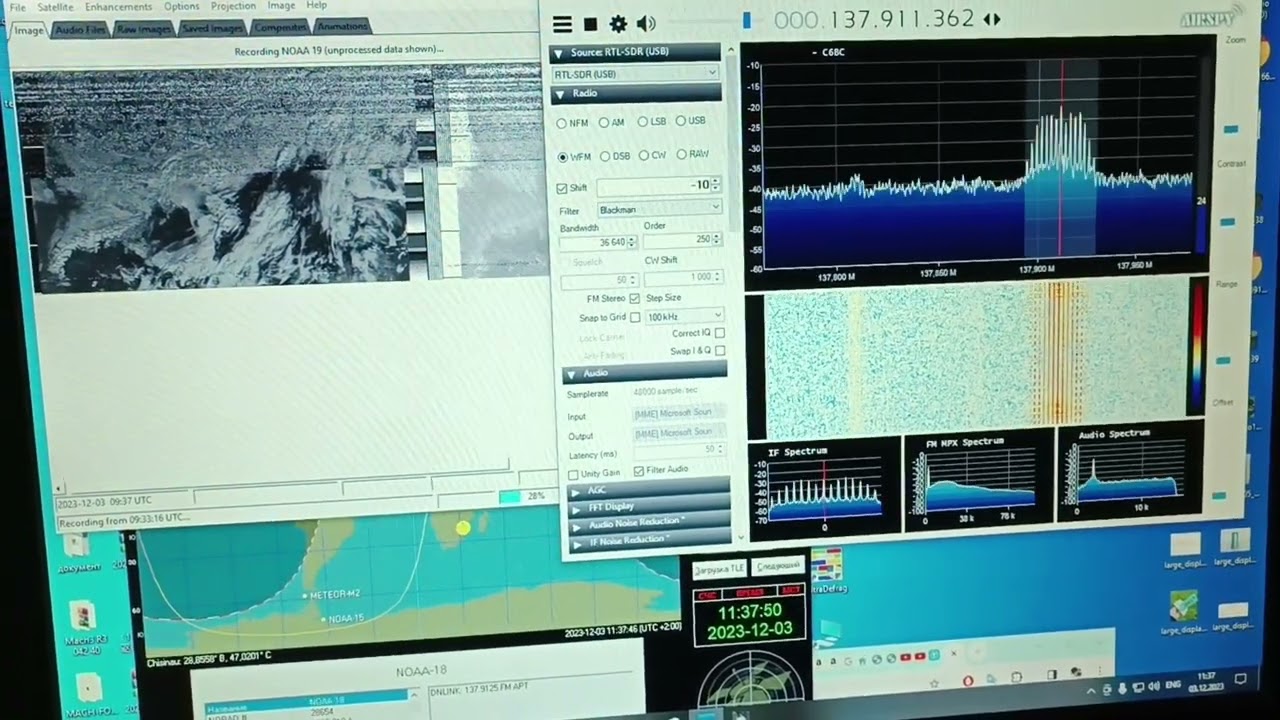Expand the FFT Display section

pos(648,506)
